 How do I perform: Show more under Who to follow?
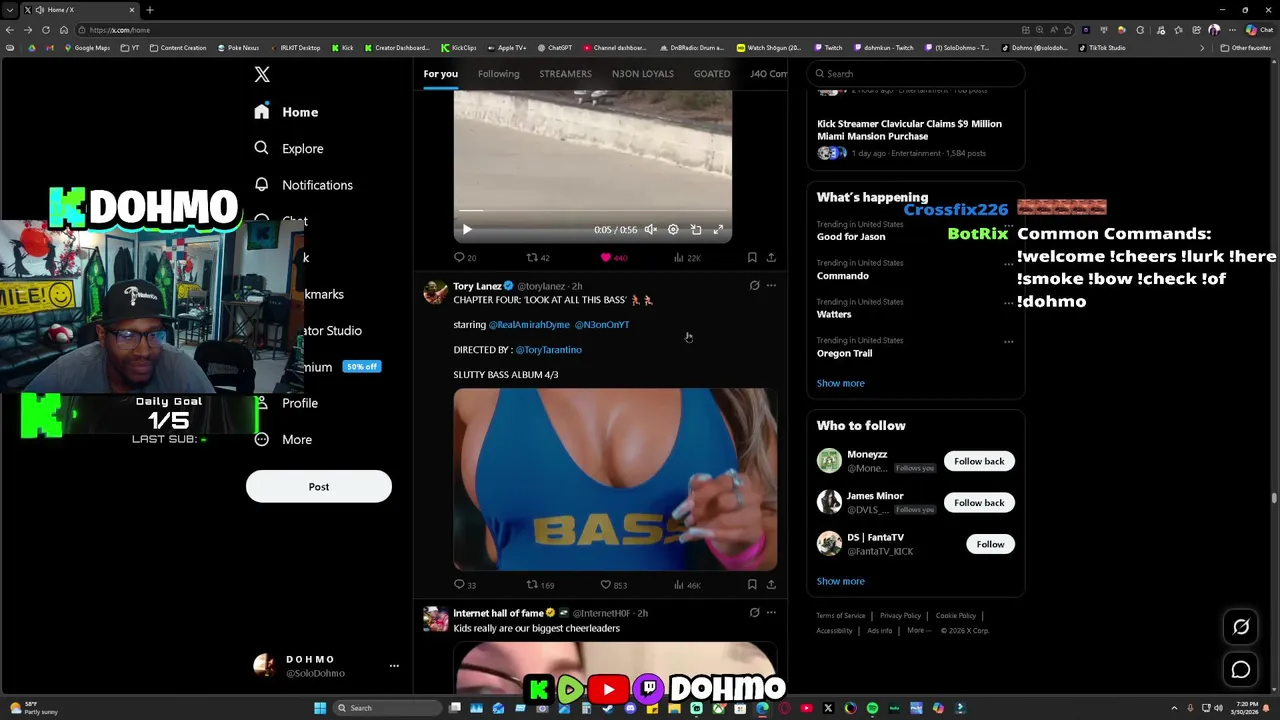click(840, 581)
